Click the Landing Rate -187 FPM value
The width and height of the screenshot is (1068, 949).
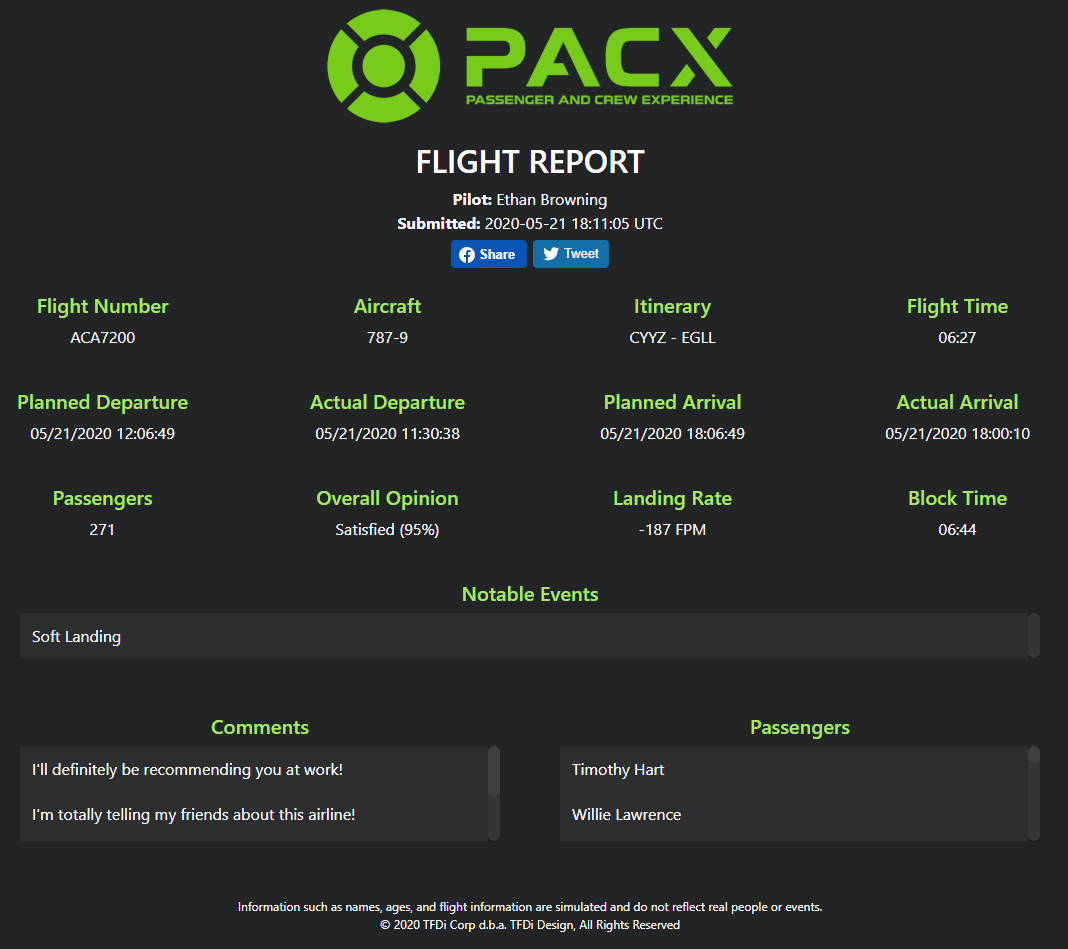coord(672,529)
